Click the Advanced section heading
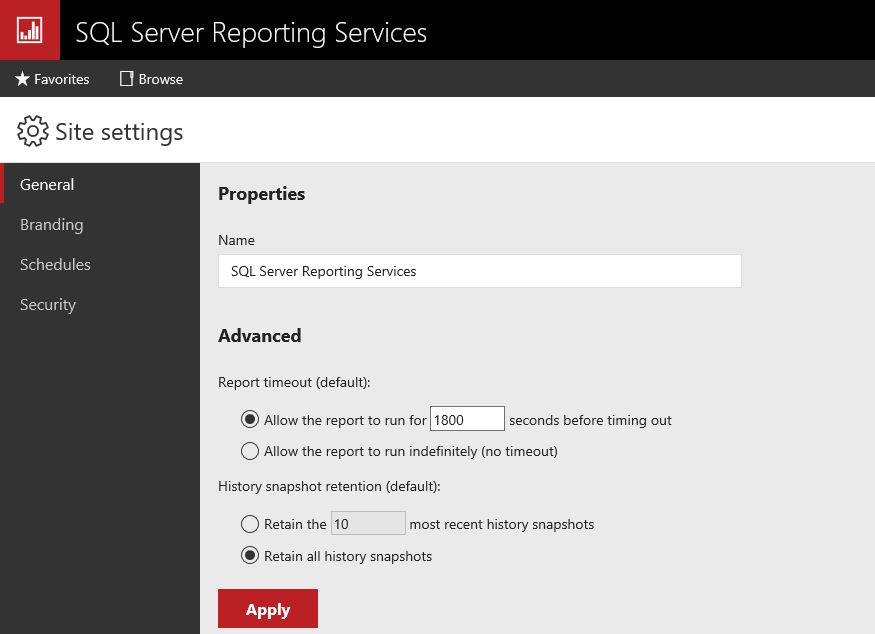Image resolution: width=875 pixels, height=634 pixels. pos(259,336)
